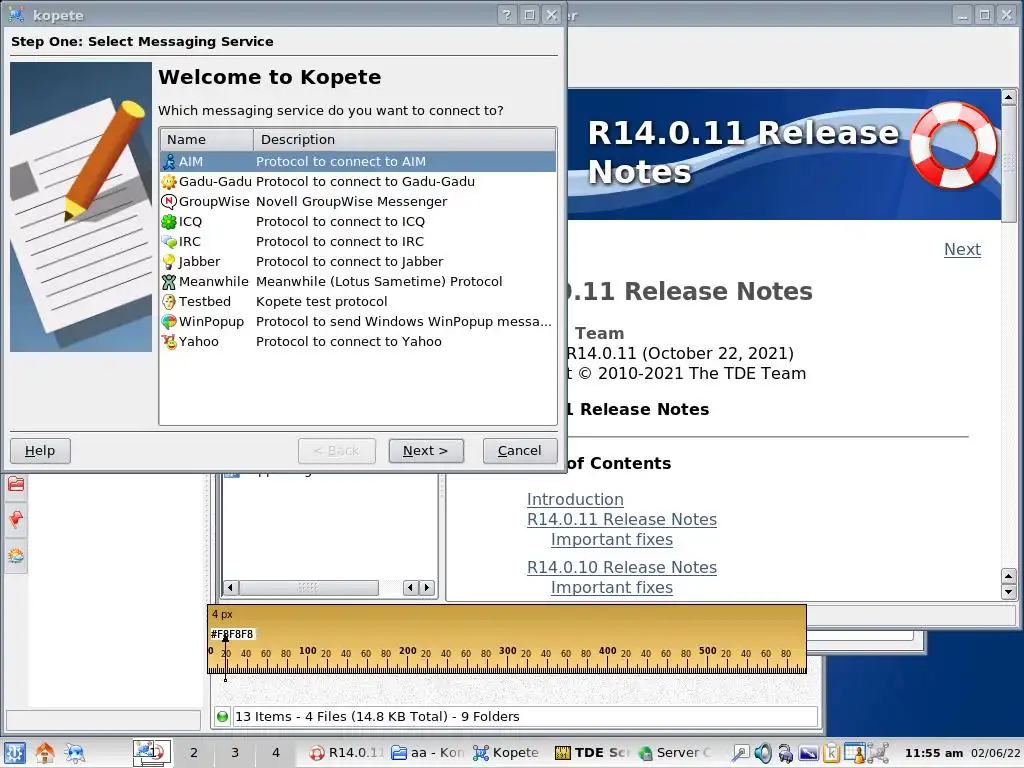1024x768 pixels.
Task: Select 'Protocol to connect to Jabber' text
Action: (x=349, y=262)
